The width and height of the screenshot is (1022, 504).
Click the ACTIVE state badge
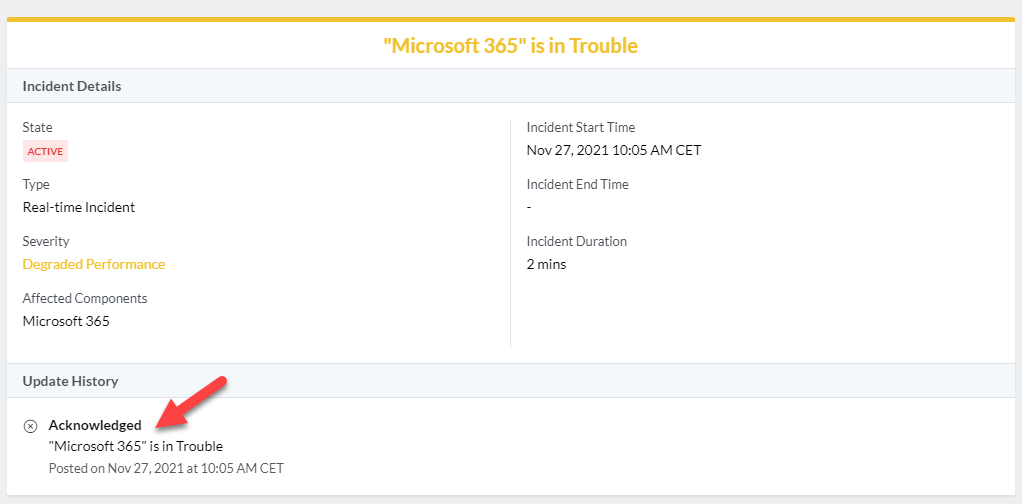[45, 151]
